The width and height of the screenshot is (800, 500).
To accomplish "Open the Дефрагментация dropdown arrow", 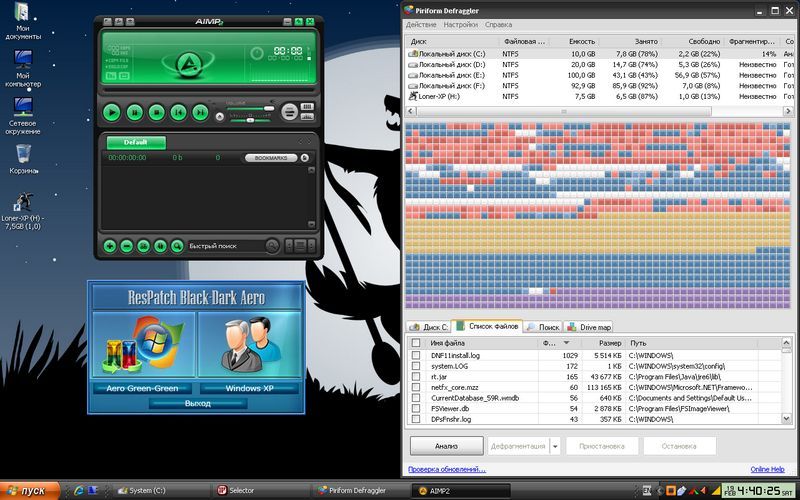I will 554,446.
